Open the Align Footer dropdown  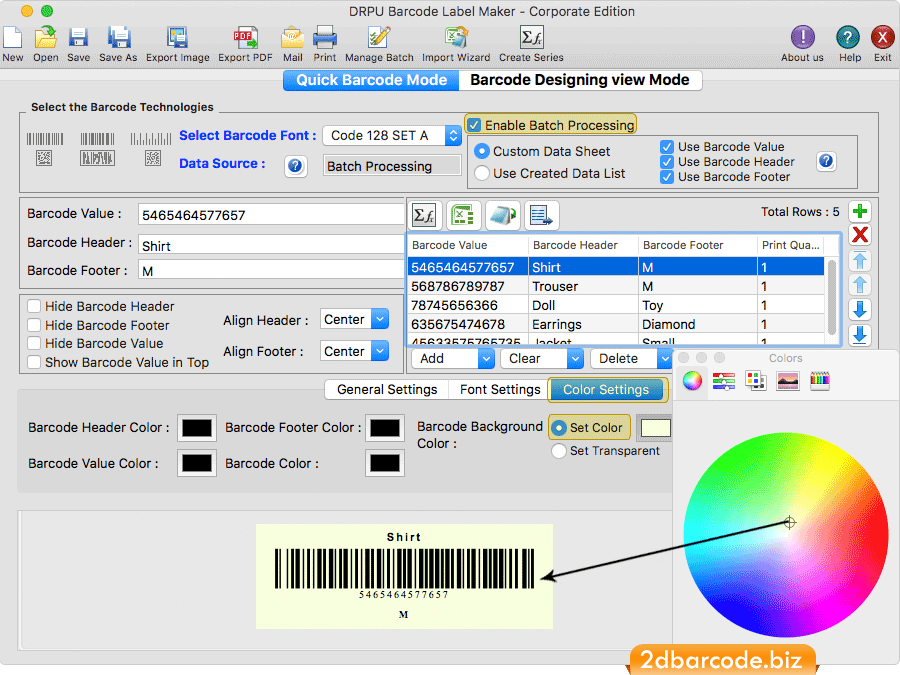pos(354,351)
